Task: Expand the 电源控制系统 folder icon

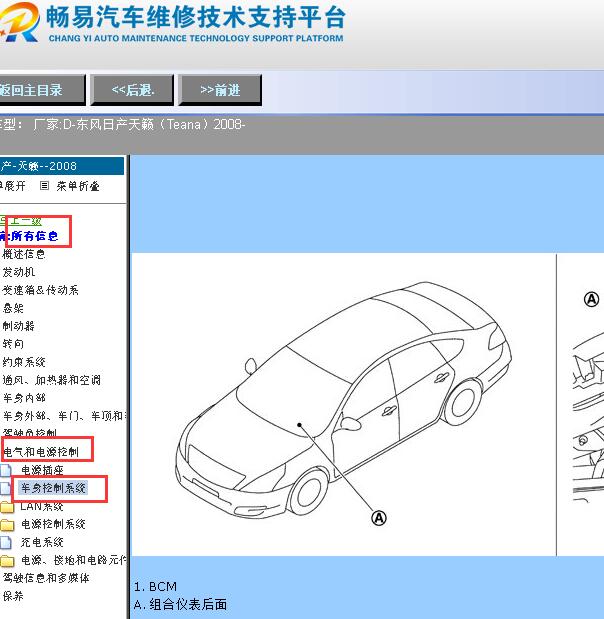Action: (7, 525)
